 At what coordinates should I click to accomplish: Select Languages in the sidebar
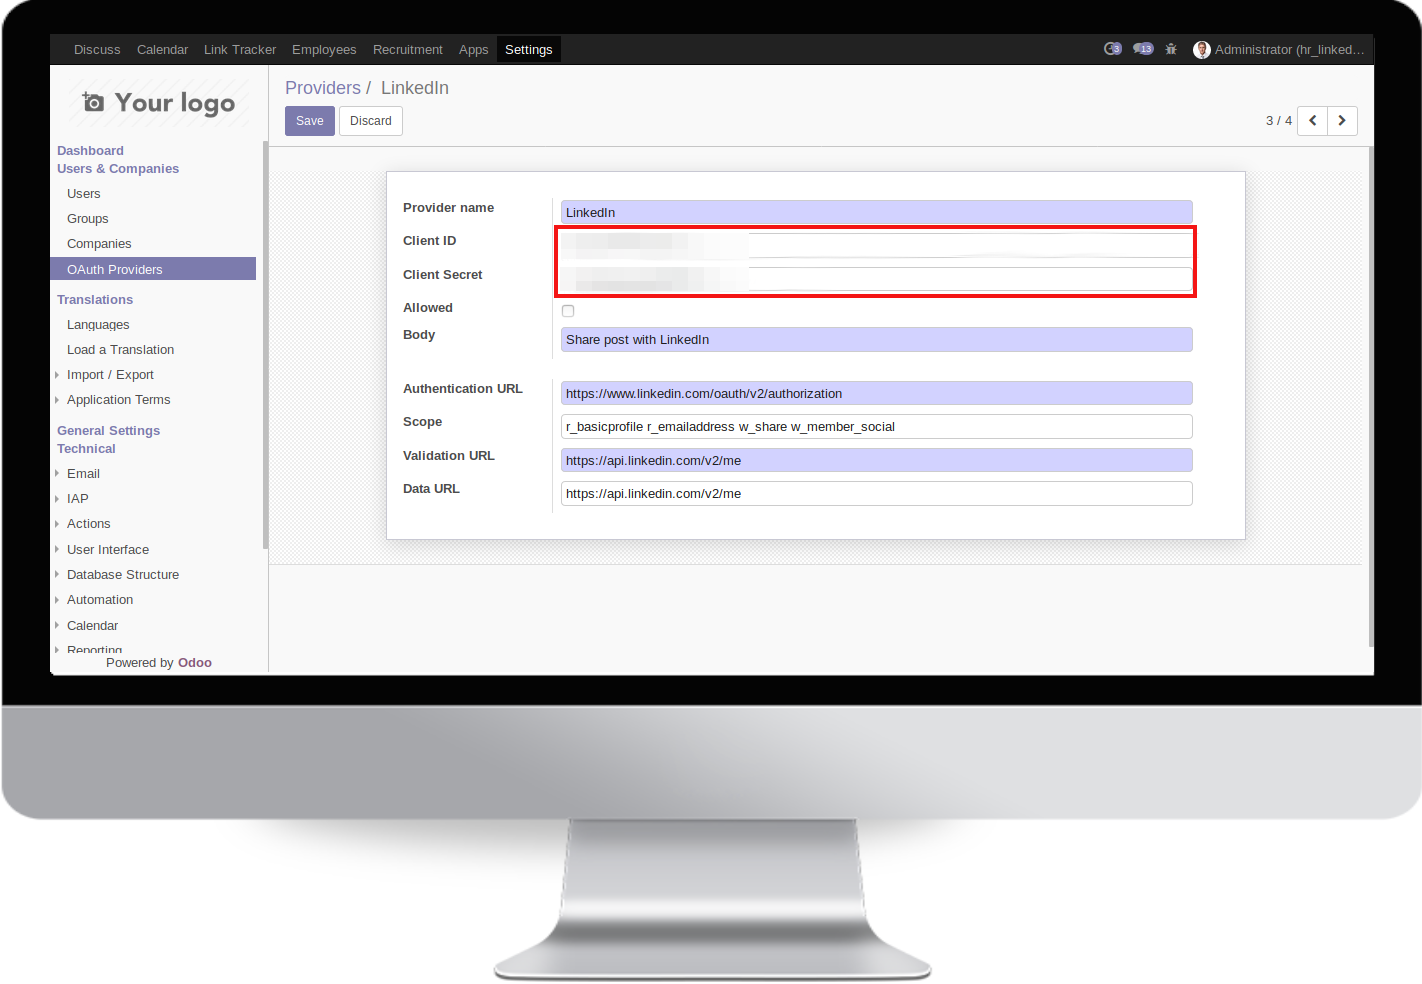coord(98,325)
